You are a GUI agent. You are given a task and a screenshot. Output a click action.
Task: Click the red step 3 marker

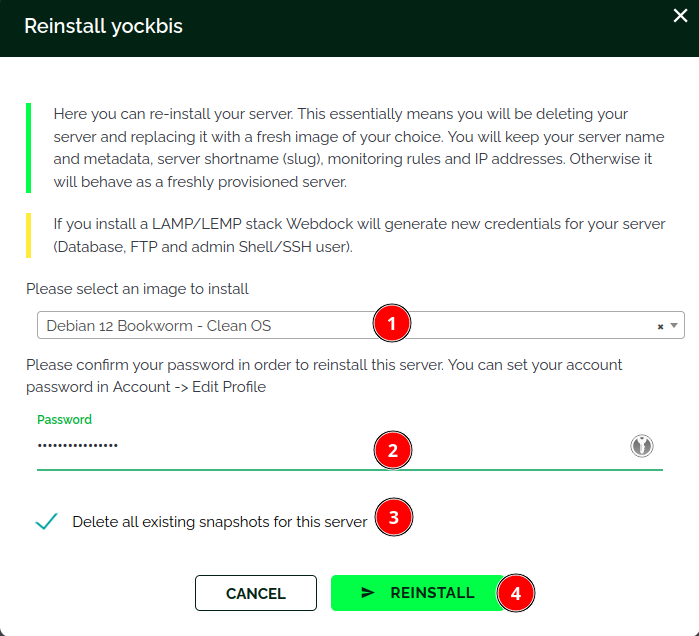tap(393, 518)
